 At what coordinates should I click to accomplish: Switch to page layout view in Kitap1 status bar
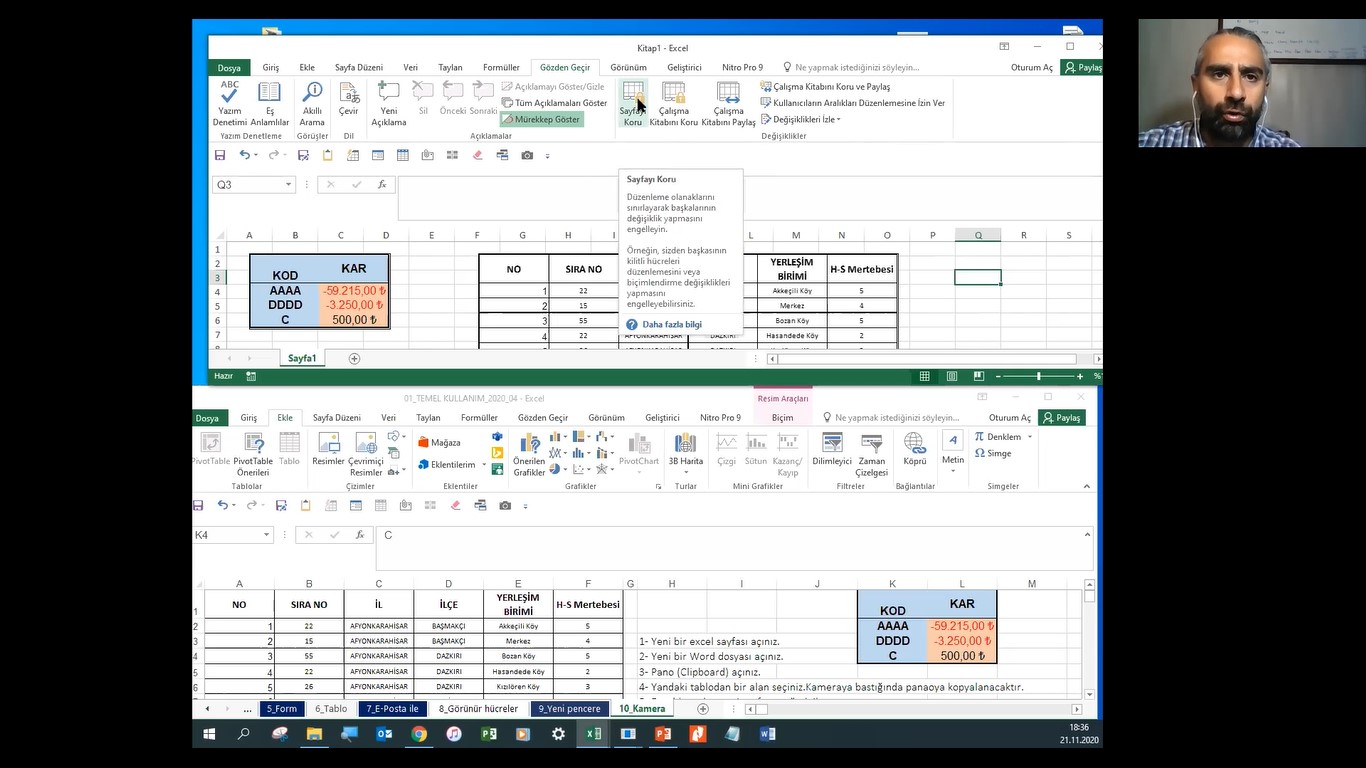[x=950, y=376]
